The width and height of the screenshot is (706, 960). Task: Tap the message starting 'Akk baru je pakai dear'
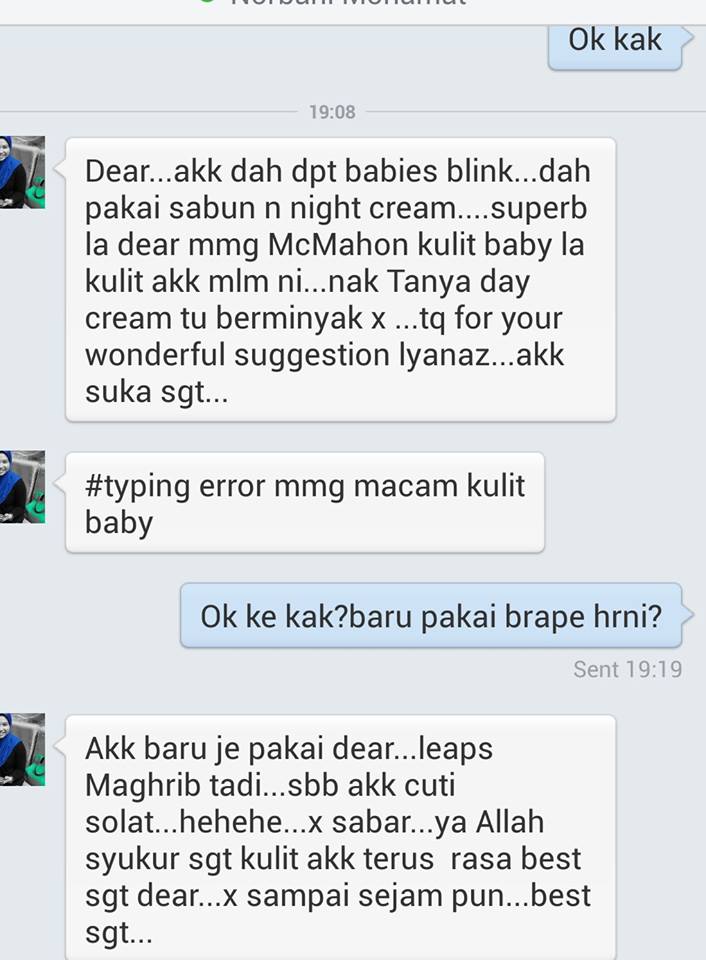pos(340,838)
